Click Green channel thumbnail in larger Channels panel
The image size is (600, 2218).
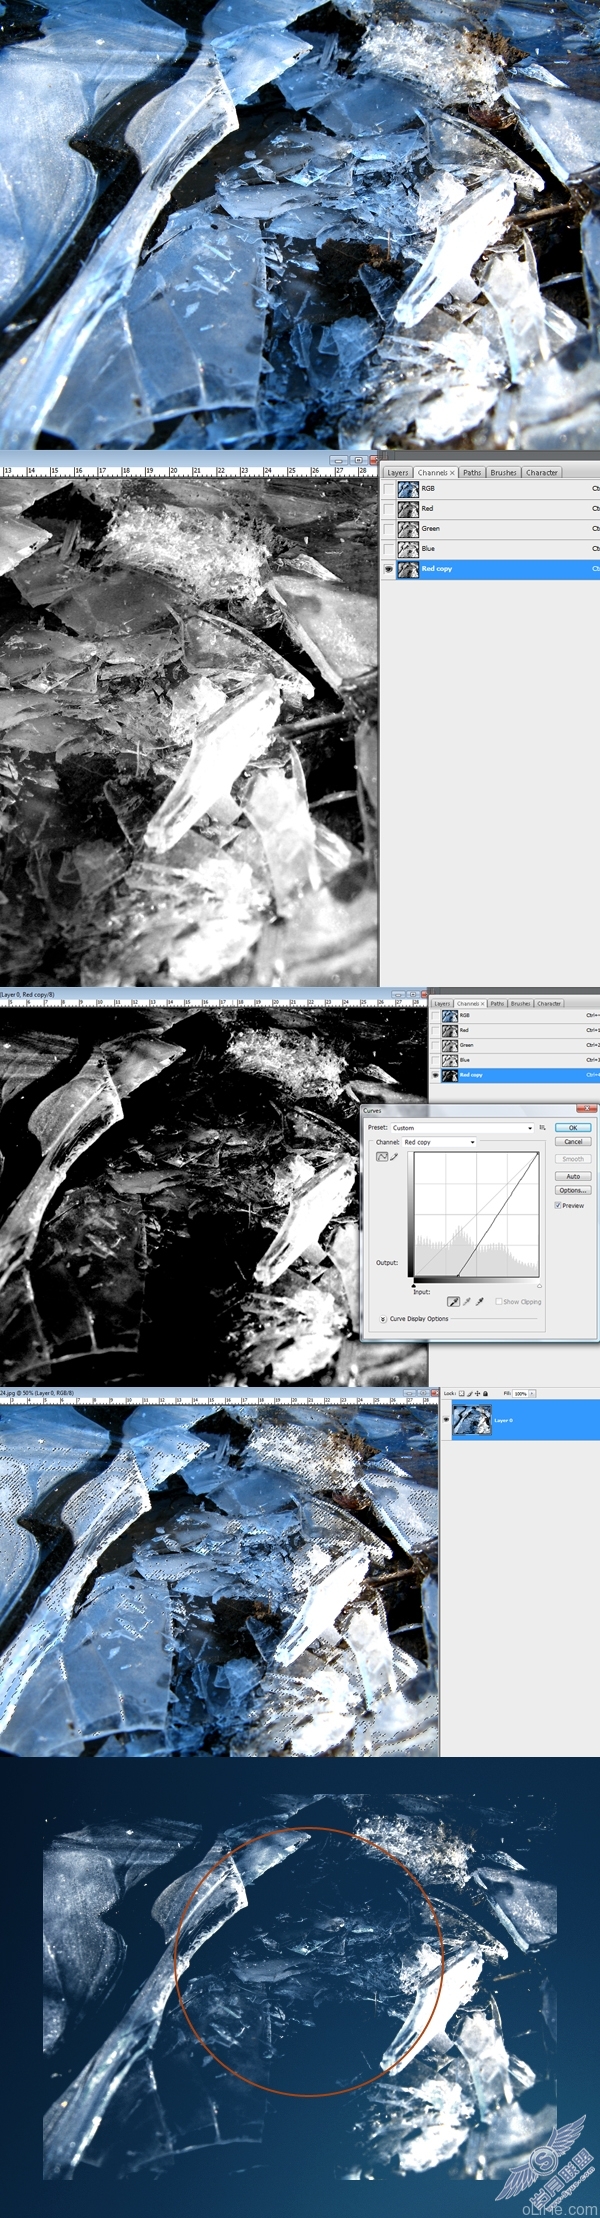tap(408, 529)
